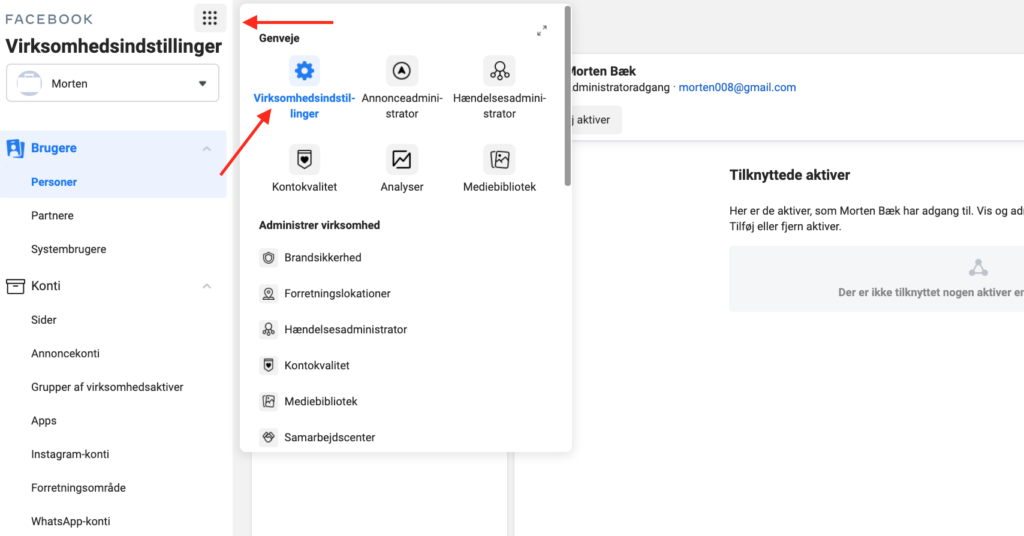Image resolution: width=1024 pixels, height=536 pixels.
Task: Click the Tilknyttede aktiver heading
Action: (790, 175)
